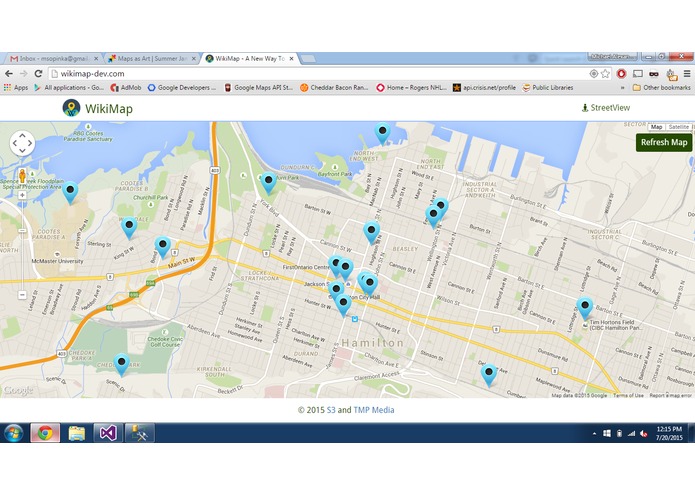
Task: Open the Google Maps API bookmark
Action: (x=259, y=88)
